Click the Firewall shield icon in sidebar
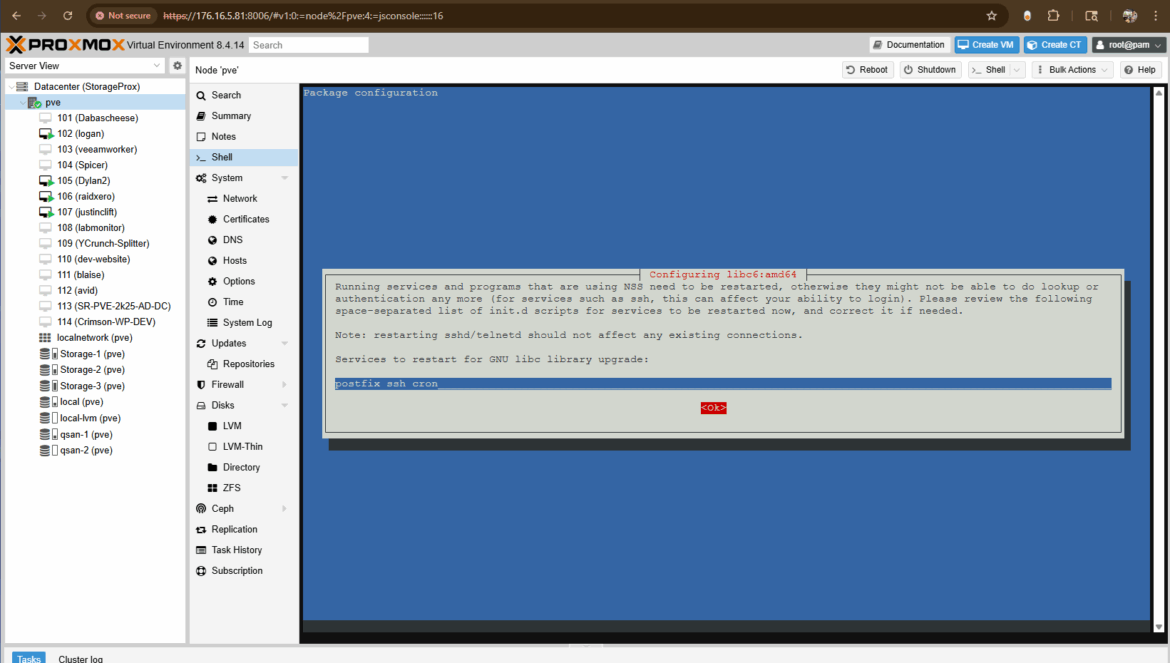1170x663 pixels. point(201,385)
